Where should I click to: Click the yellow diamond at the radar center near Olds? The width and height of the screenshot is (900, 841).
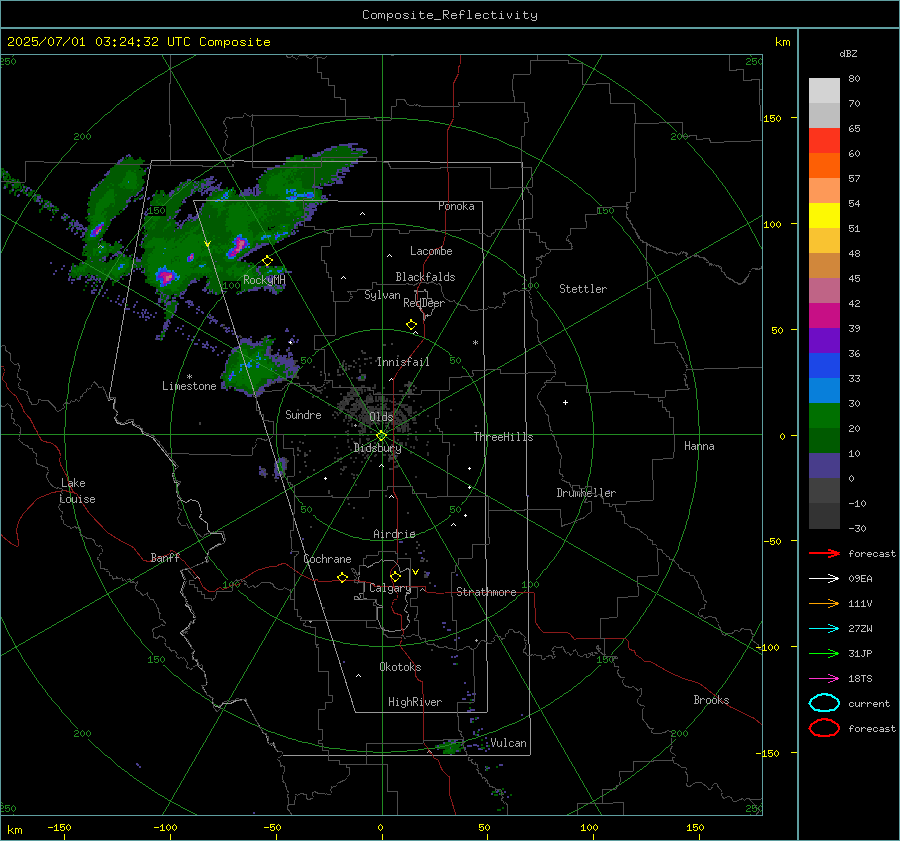pyautogui.click(x=381, y=436)
